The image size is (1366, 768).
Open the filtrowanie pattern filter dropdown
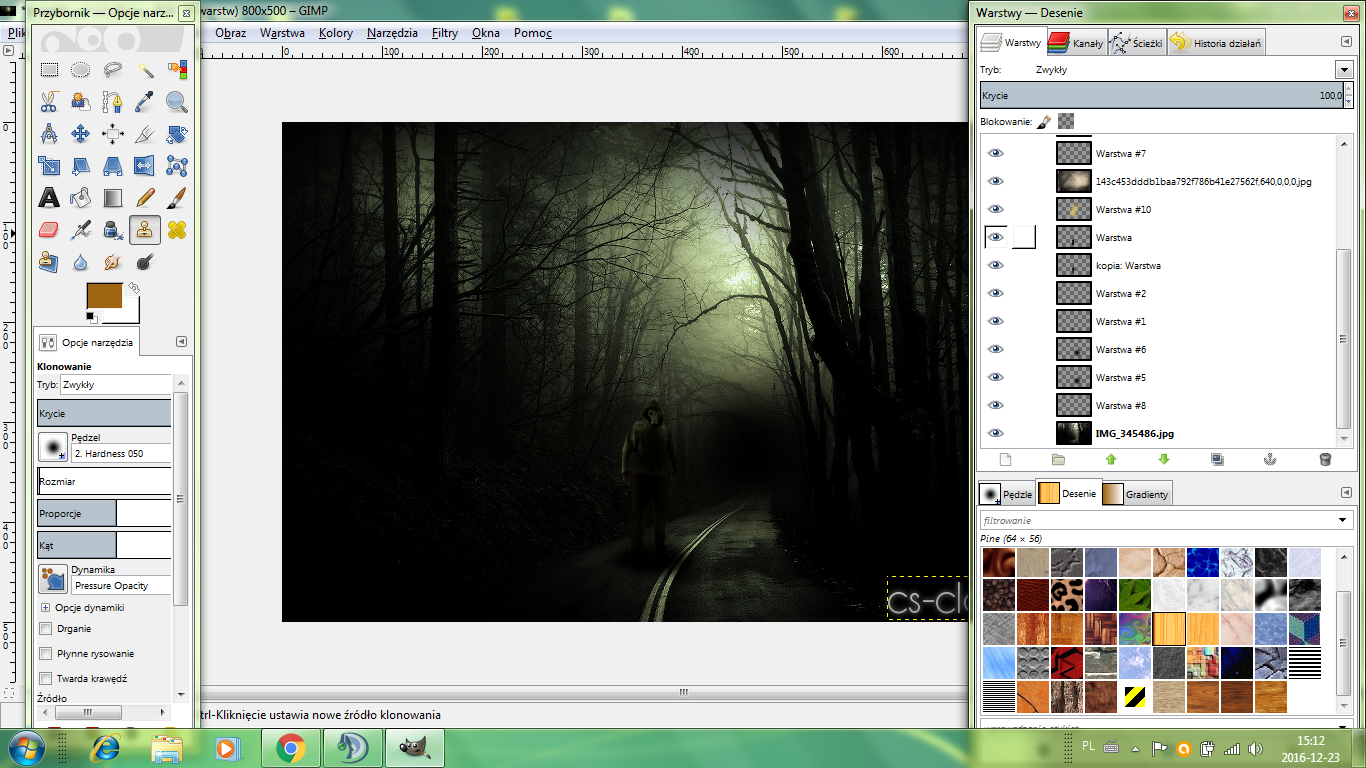(x=1344, y=521)
